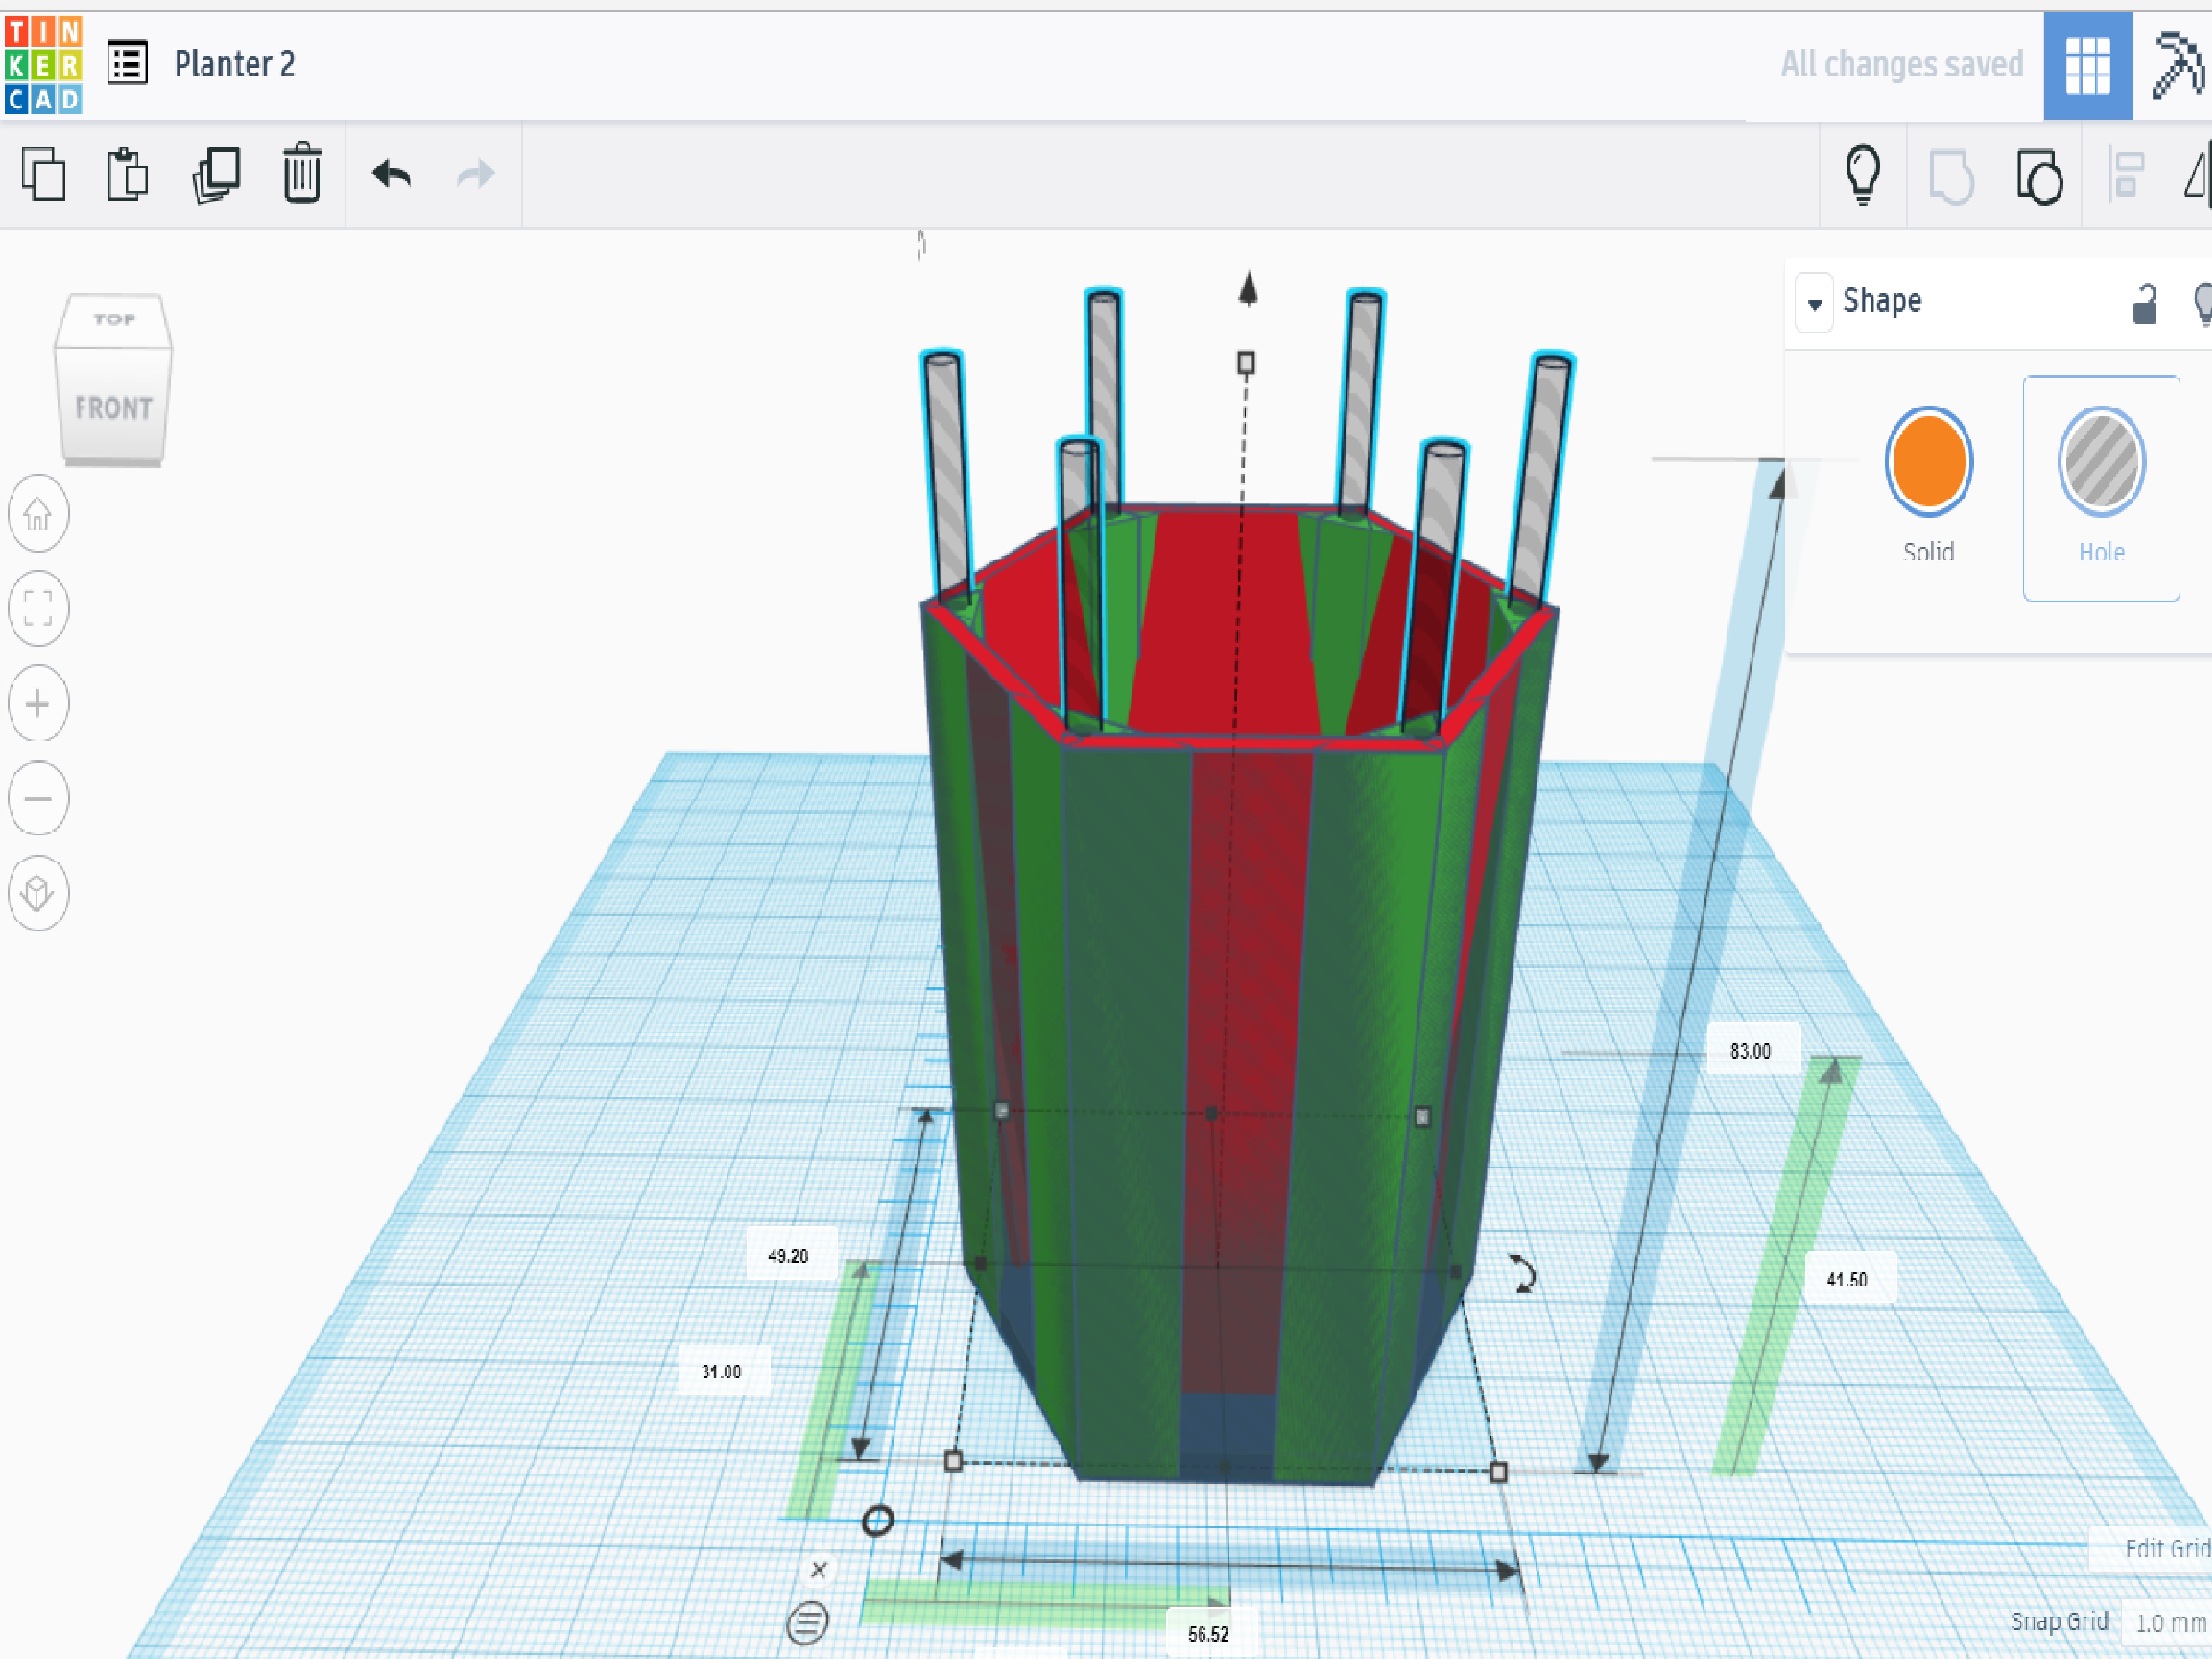Screen dimensions: 2212x1659
Task: Zoom out with the minus button
Action: click(x=38, y=798)
